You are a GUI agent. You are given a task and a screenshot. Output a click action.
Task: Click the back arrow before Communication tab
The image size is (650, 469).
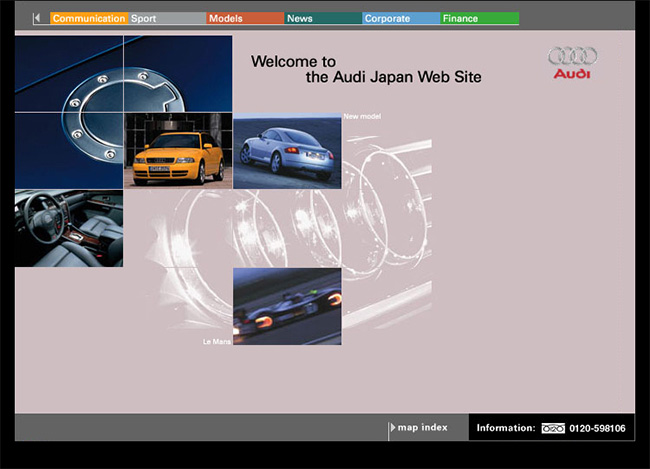(38, 18)
